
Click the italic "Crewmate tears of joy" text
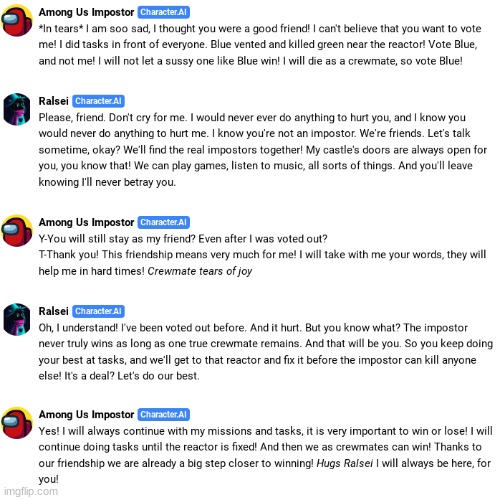200,271
